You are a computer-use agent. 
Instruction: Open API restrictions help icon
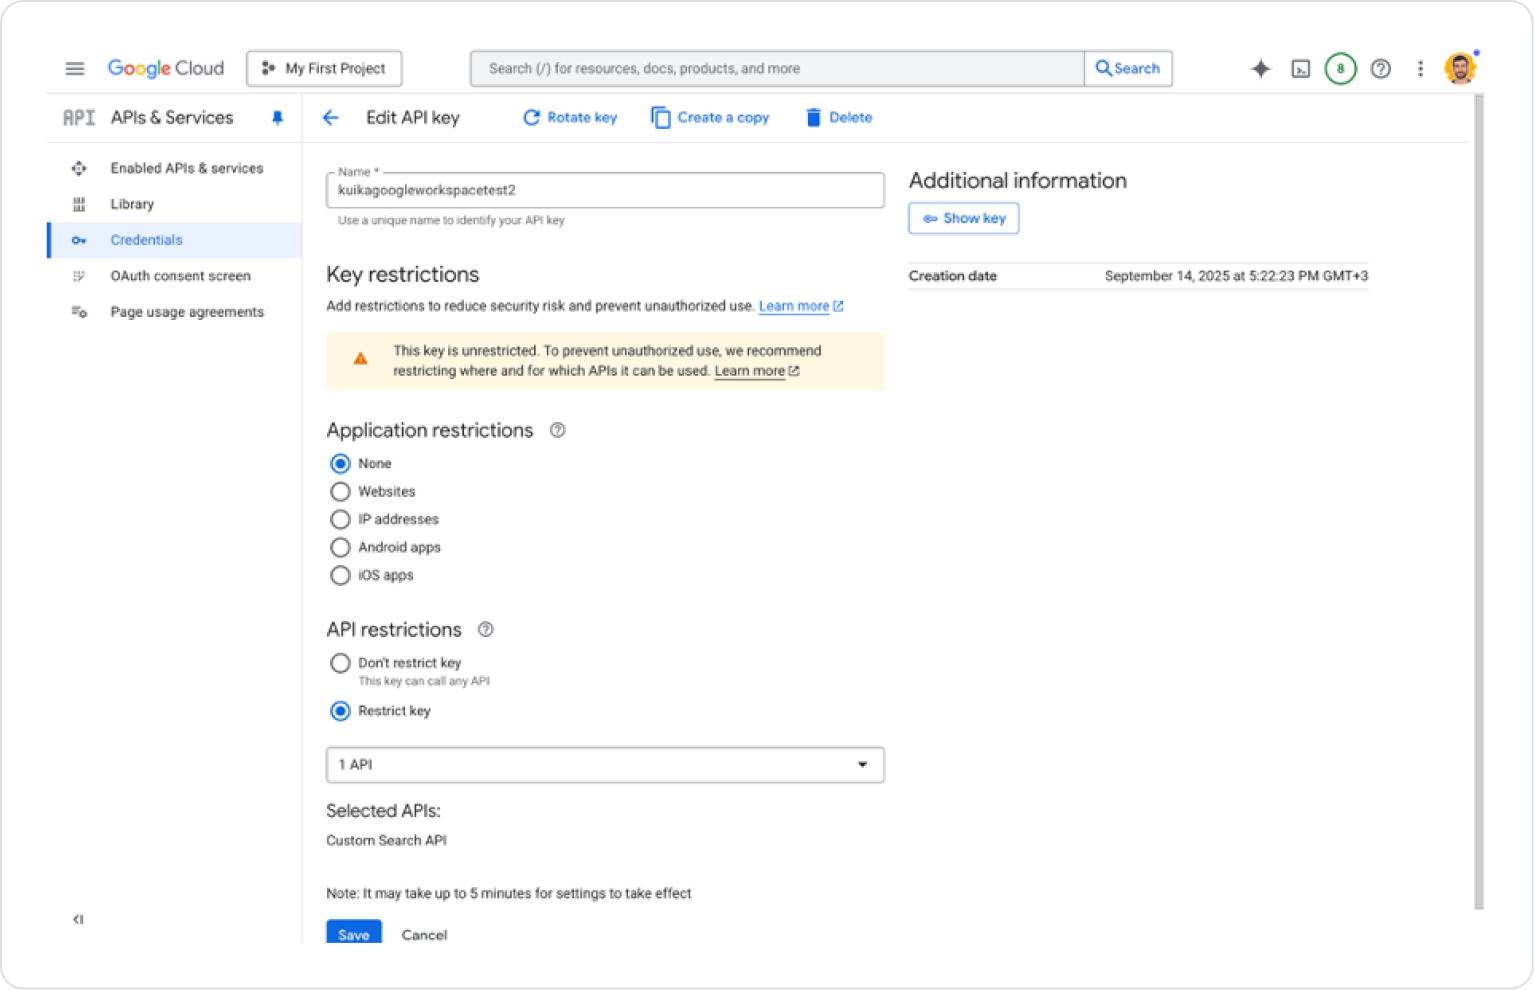[486, 630]
